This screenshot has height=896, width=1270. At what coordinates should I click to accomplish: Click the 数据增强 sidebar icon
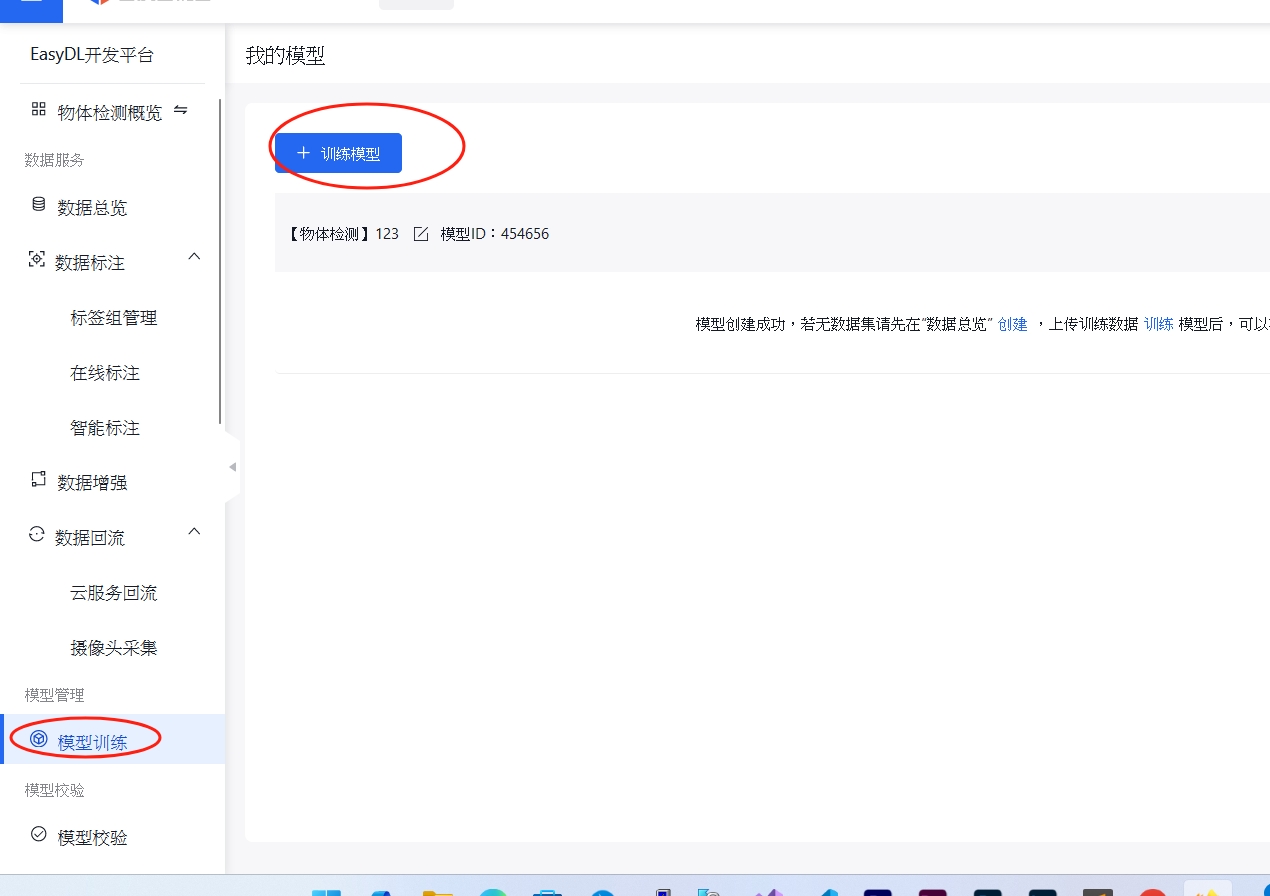coord(39,479)
